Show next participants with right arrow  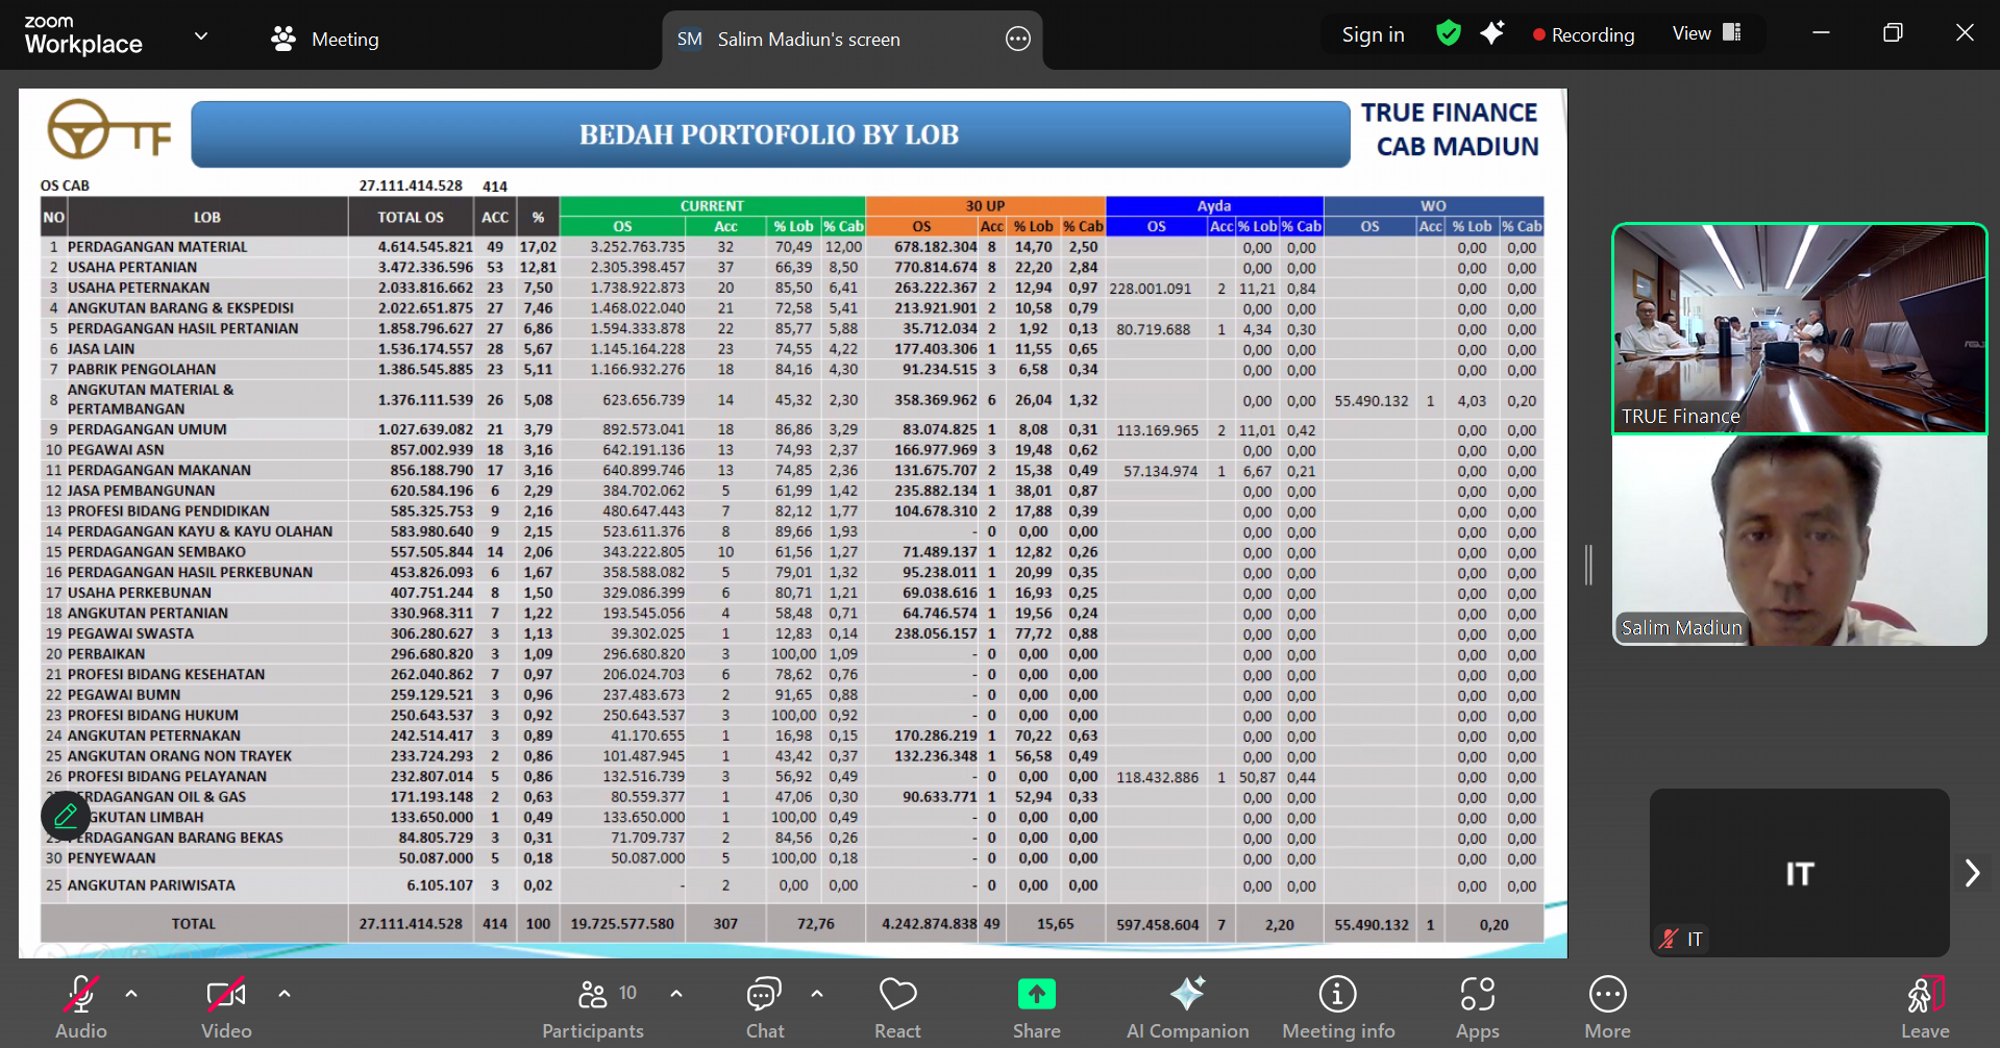pyautogui.click(x=1971, y=873)
